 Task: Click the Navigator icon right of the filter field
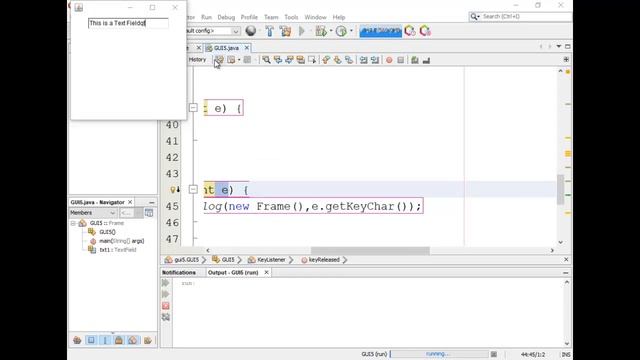pos(149,213)
